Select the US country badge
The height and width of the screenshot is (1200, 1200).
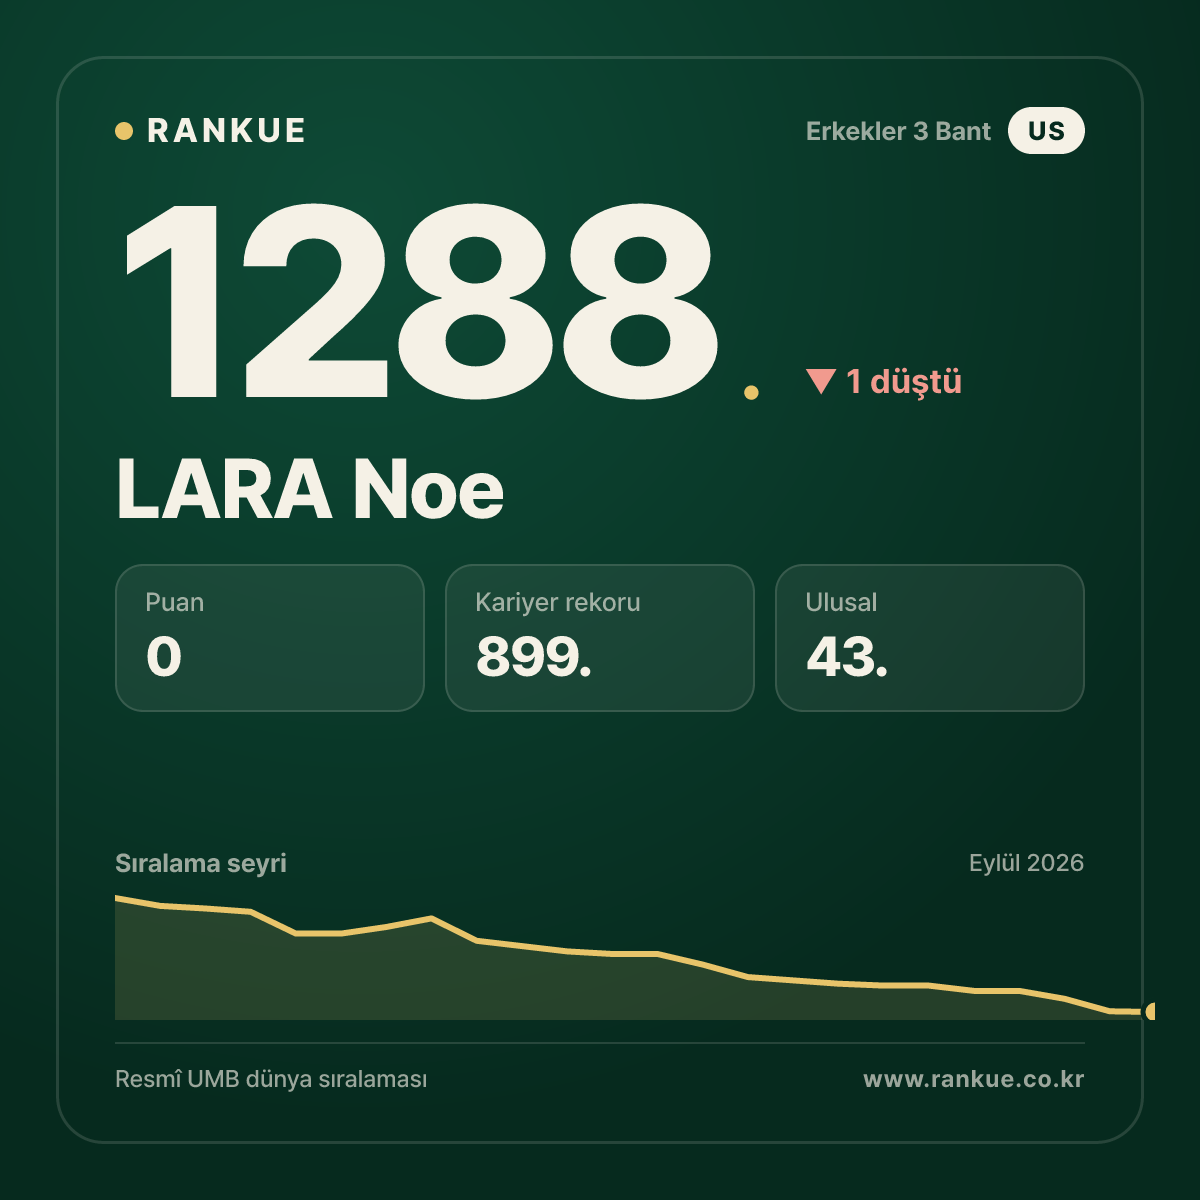pyautogui.click(x=1046, y=131)
